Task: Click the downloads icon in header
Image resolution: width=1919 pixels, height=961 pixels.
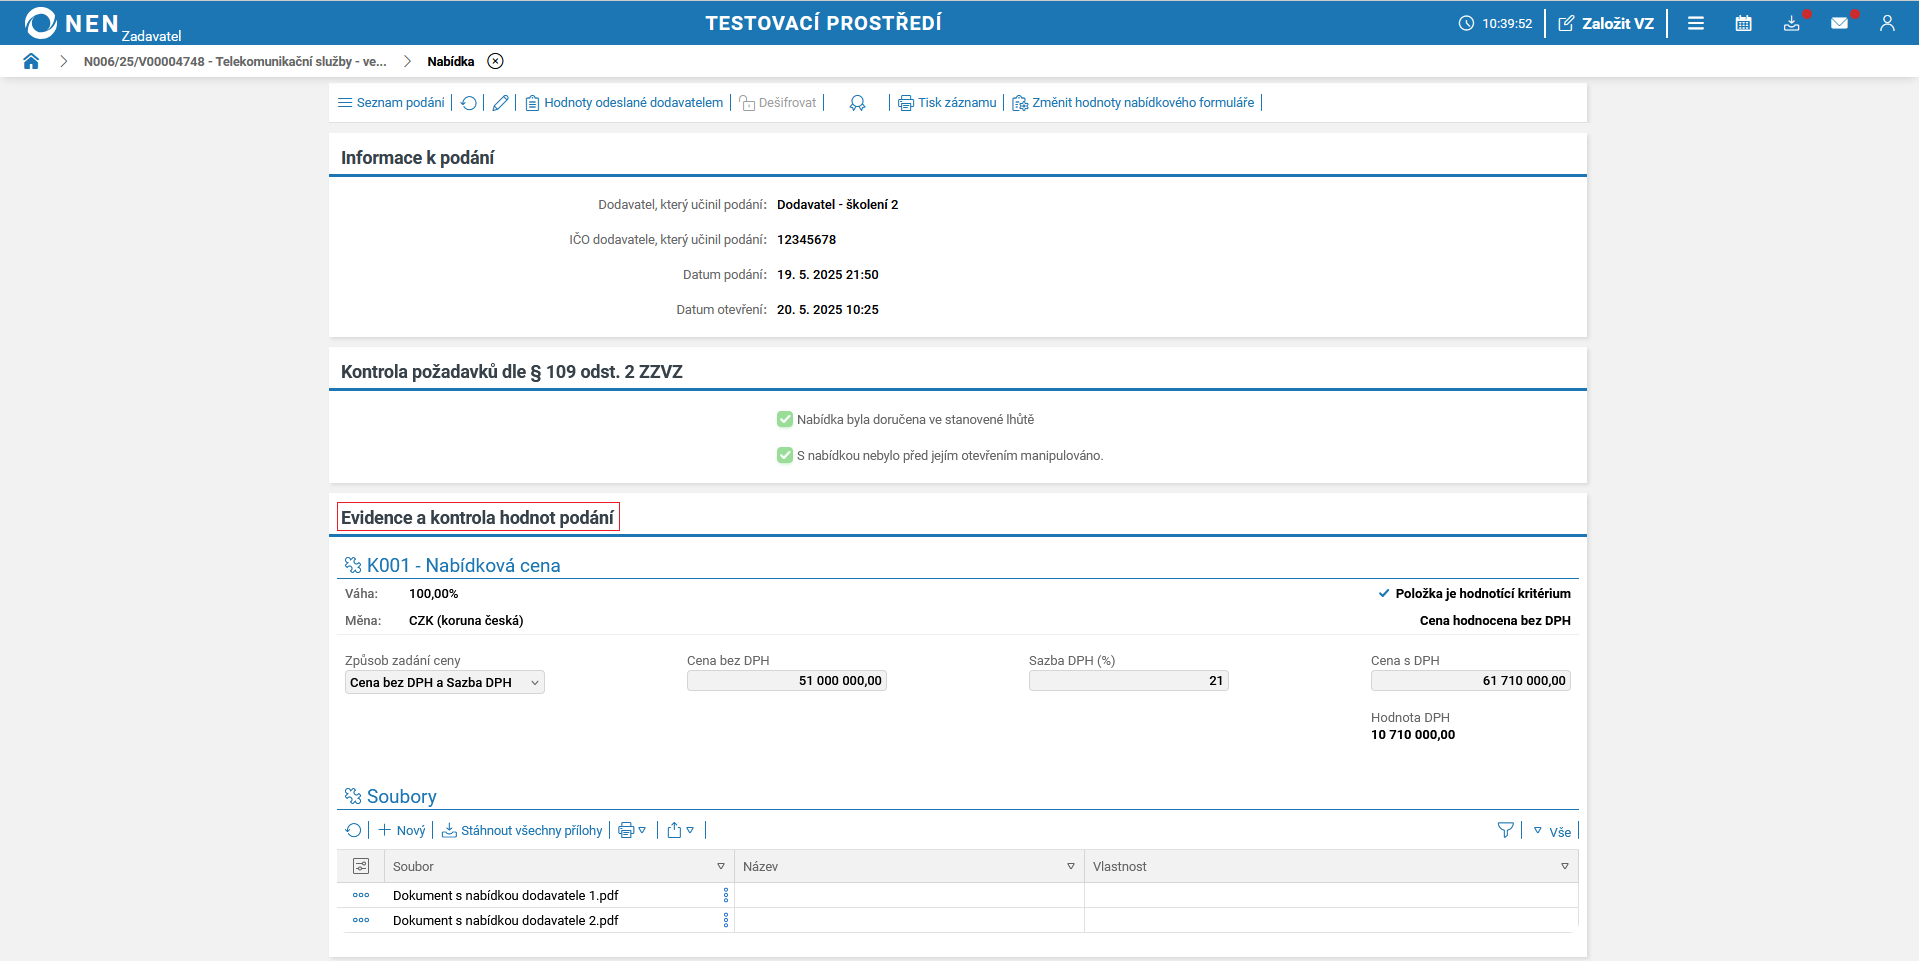Action: (x=1791, y=23)
